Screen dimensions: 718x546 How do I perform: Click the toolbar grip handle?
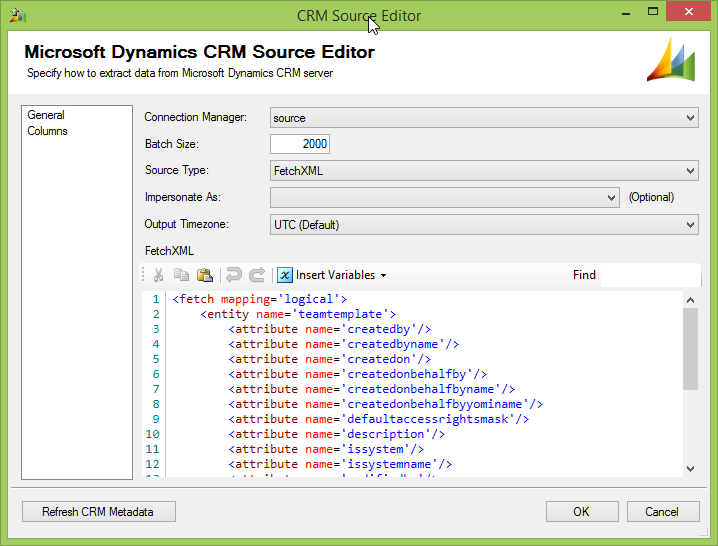click(x=143, y=275)
